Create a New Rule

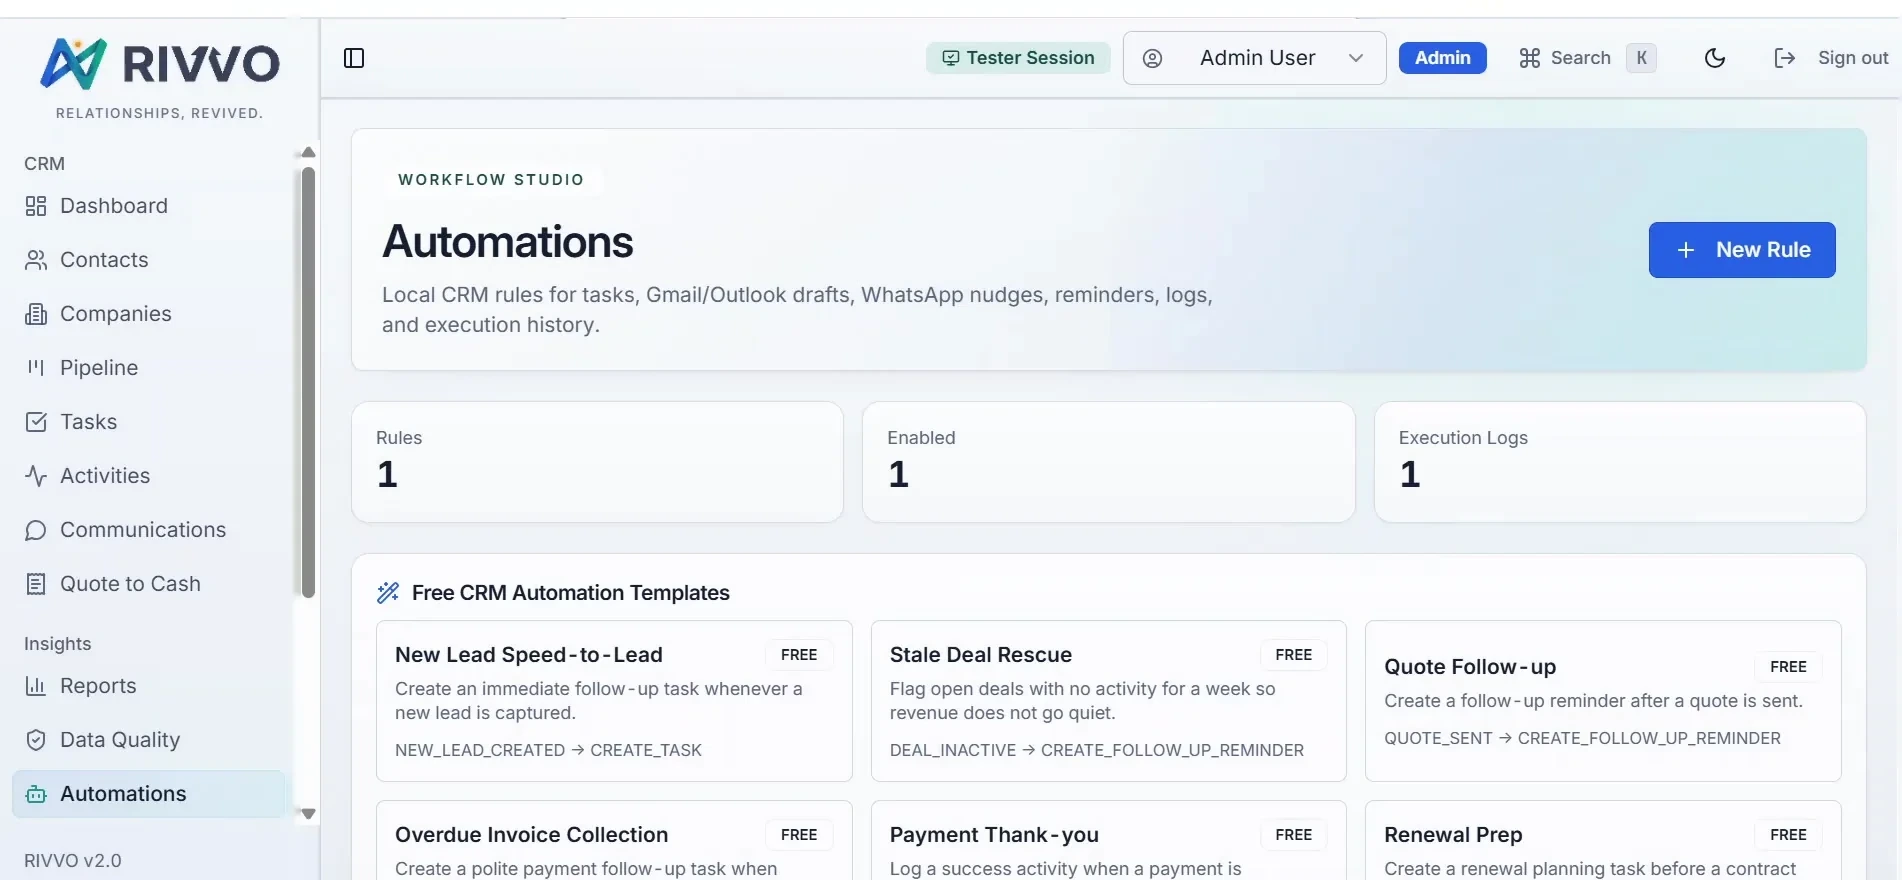1742,250
